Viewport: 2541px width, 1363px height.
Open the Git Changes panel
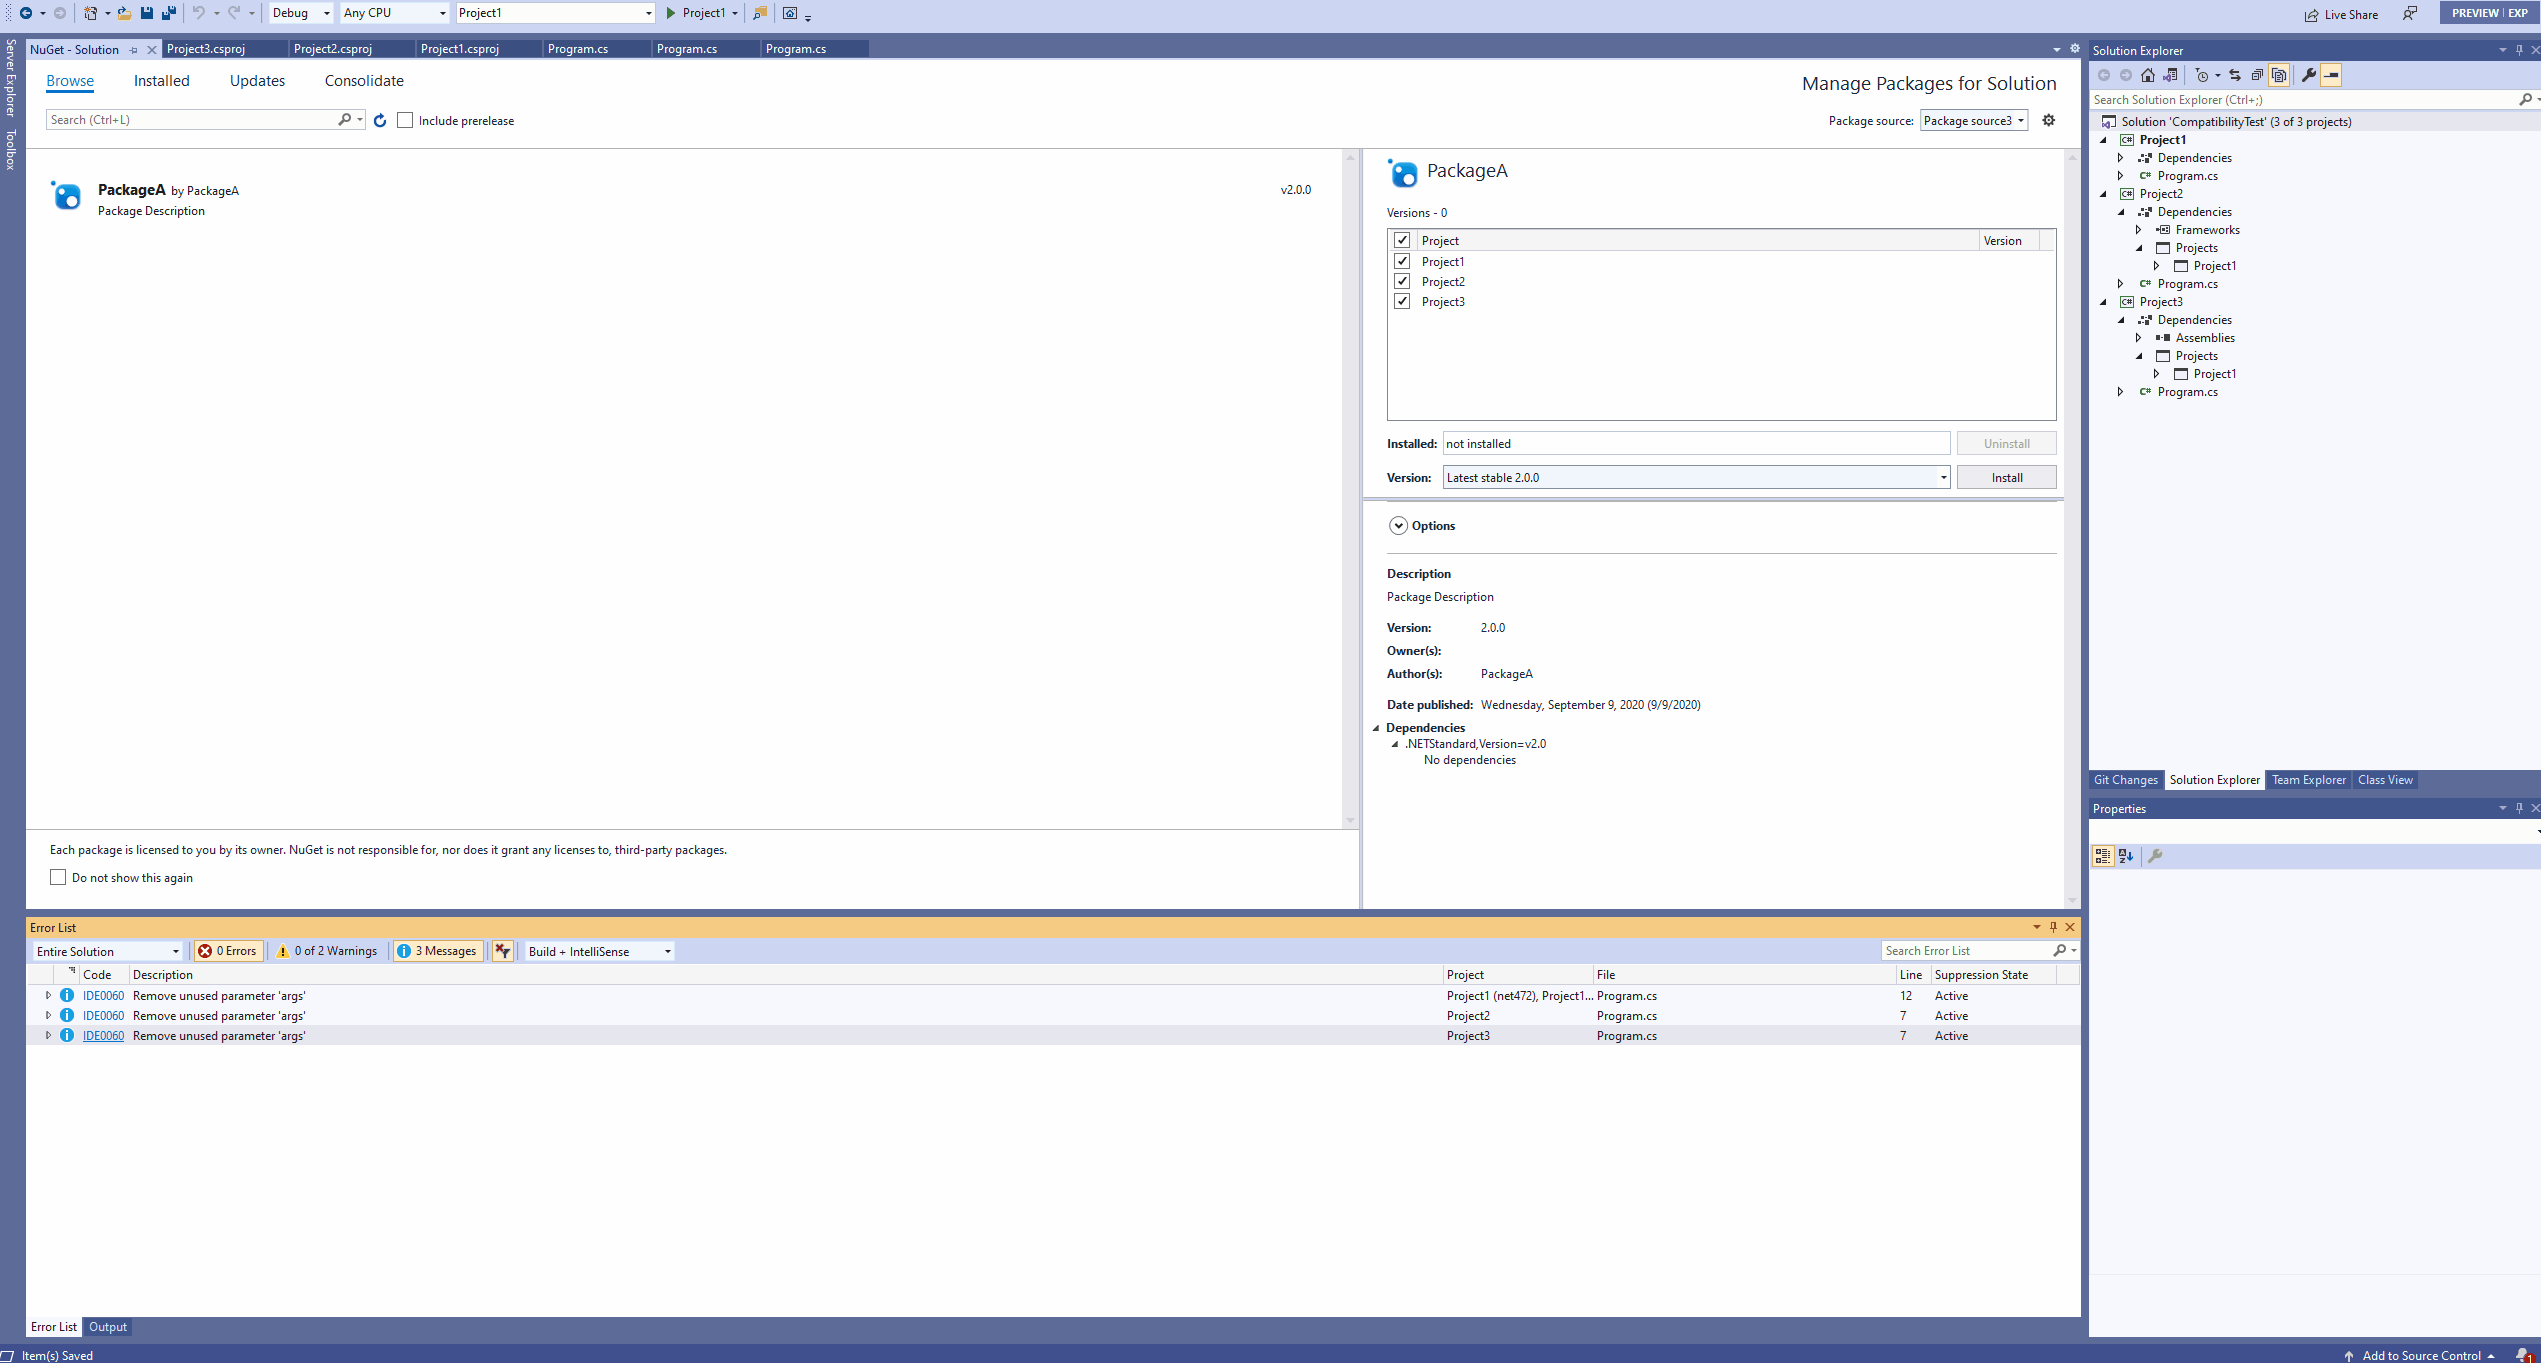pos(2125,780)
